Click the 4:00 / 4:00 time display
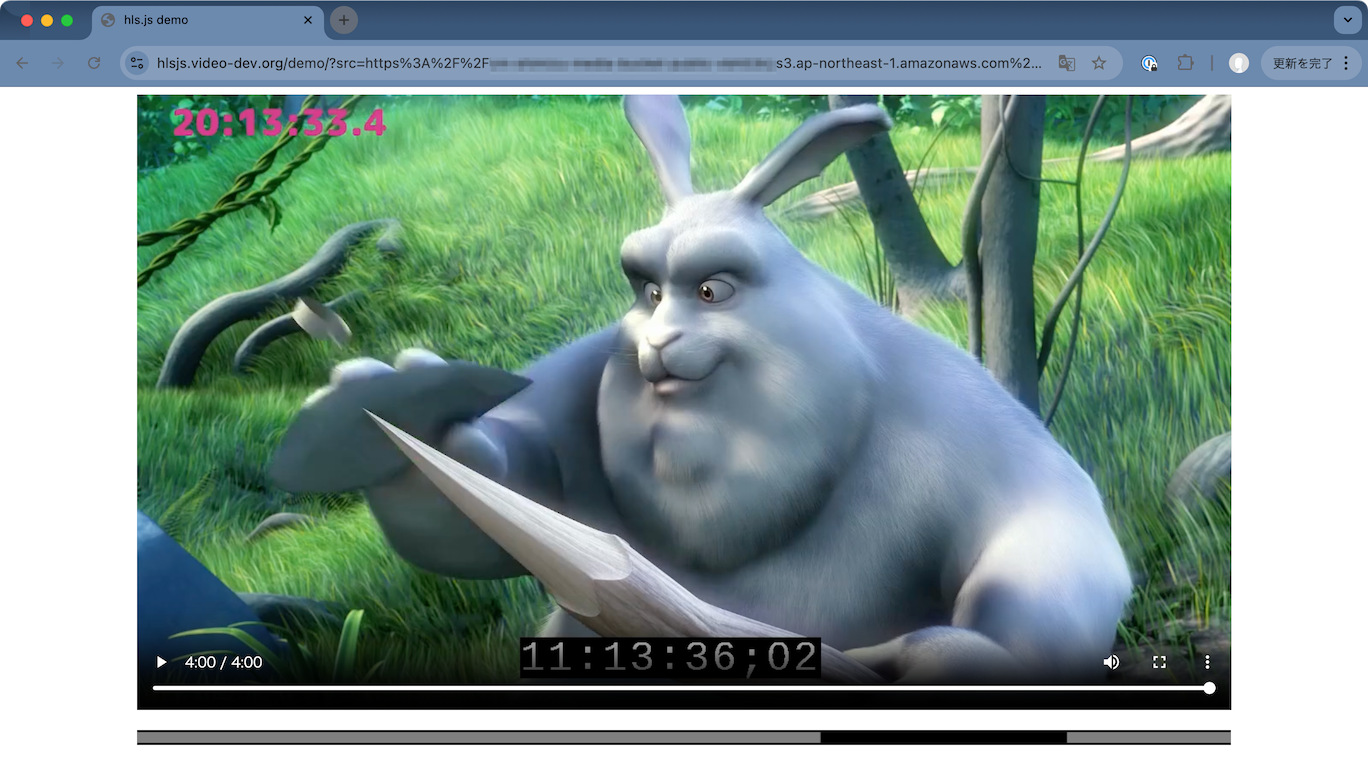This screenshot has height=768, width=1368. (223, 662)
